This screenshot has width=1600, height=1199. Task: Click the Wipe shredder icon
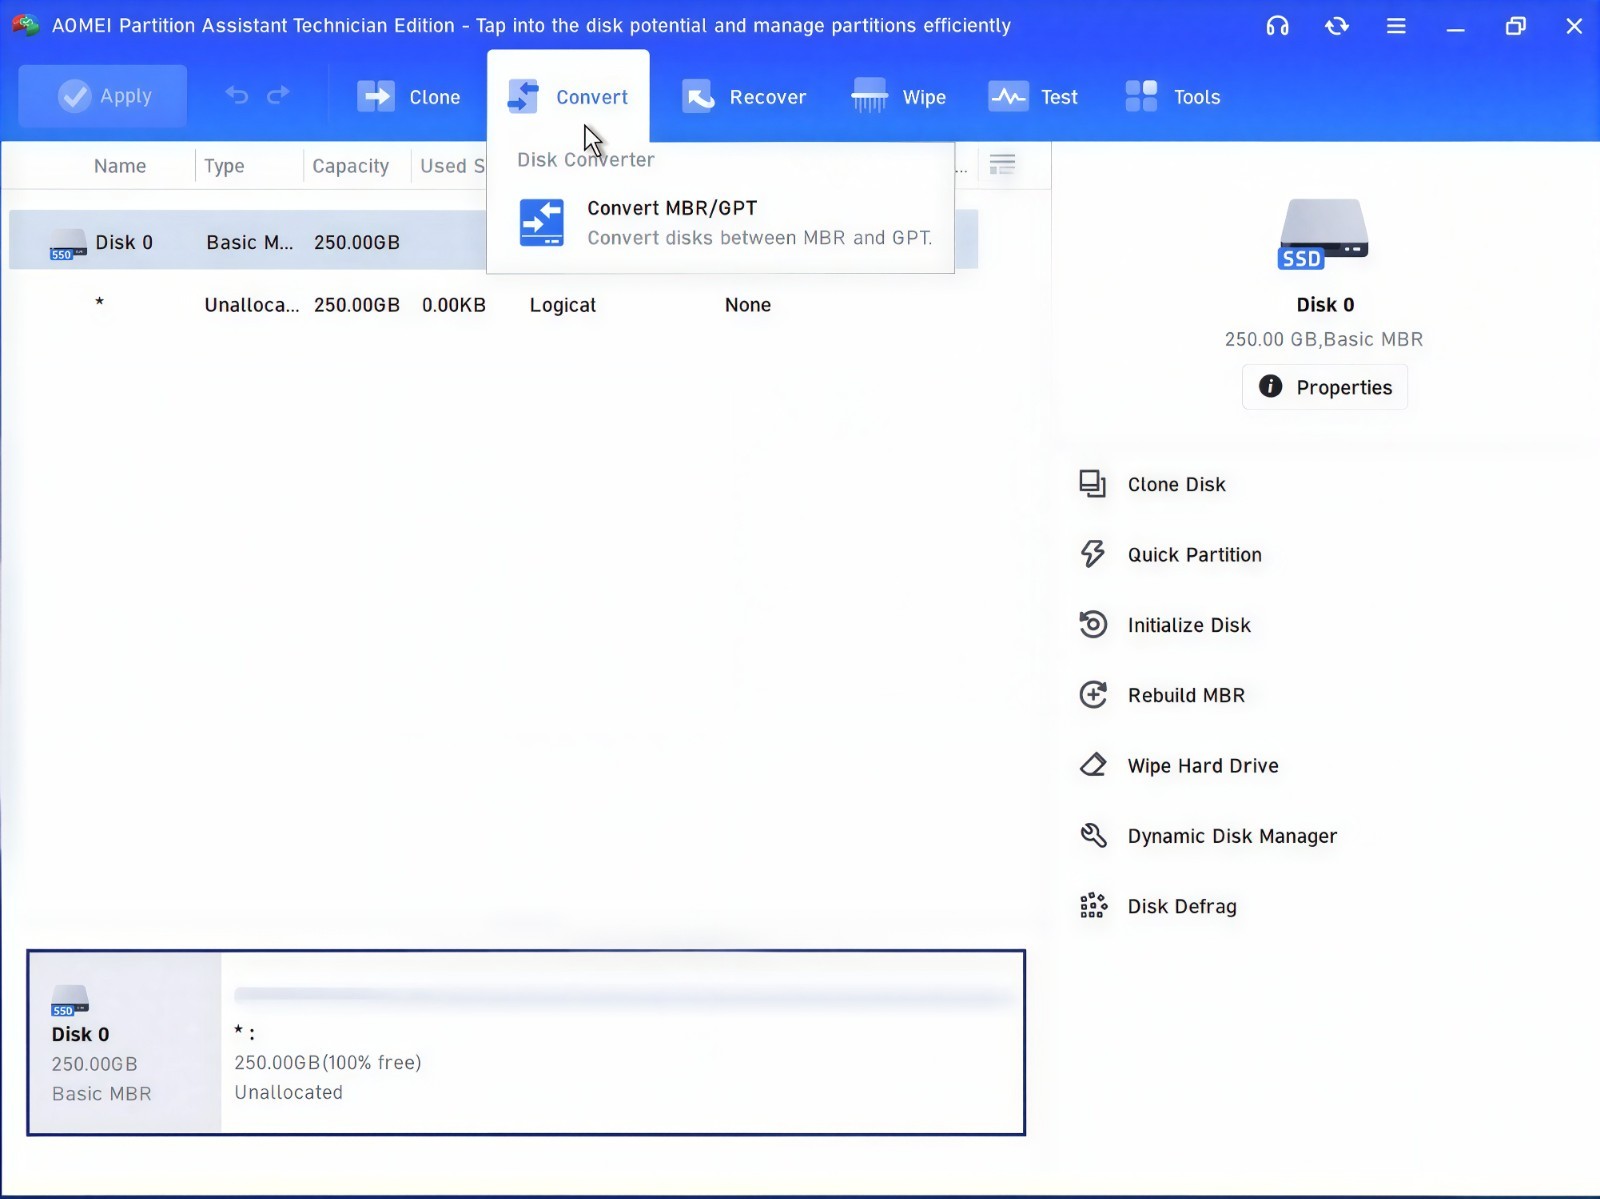[869, 97]
